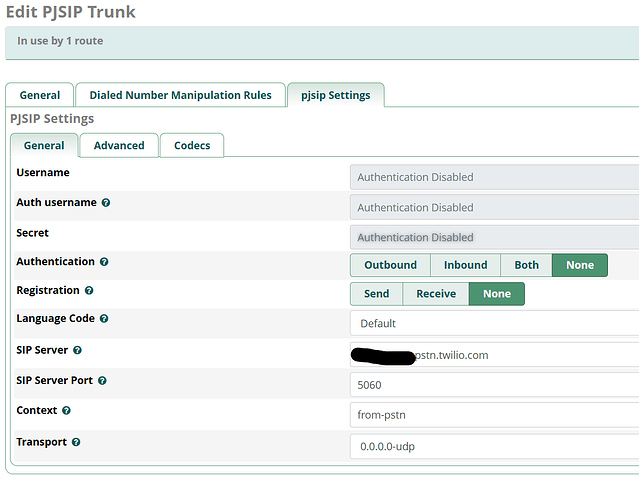This screenshot has width=639, height=500.
Task: Open the Language Code Default dropdown
Action: pos(494,324)
